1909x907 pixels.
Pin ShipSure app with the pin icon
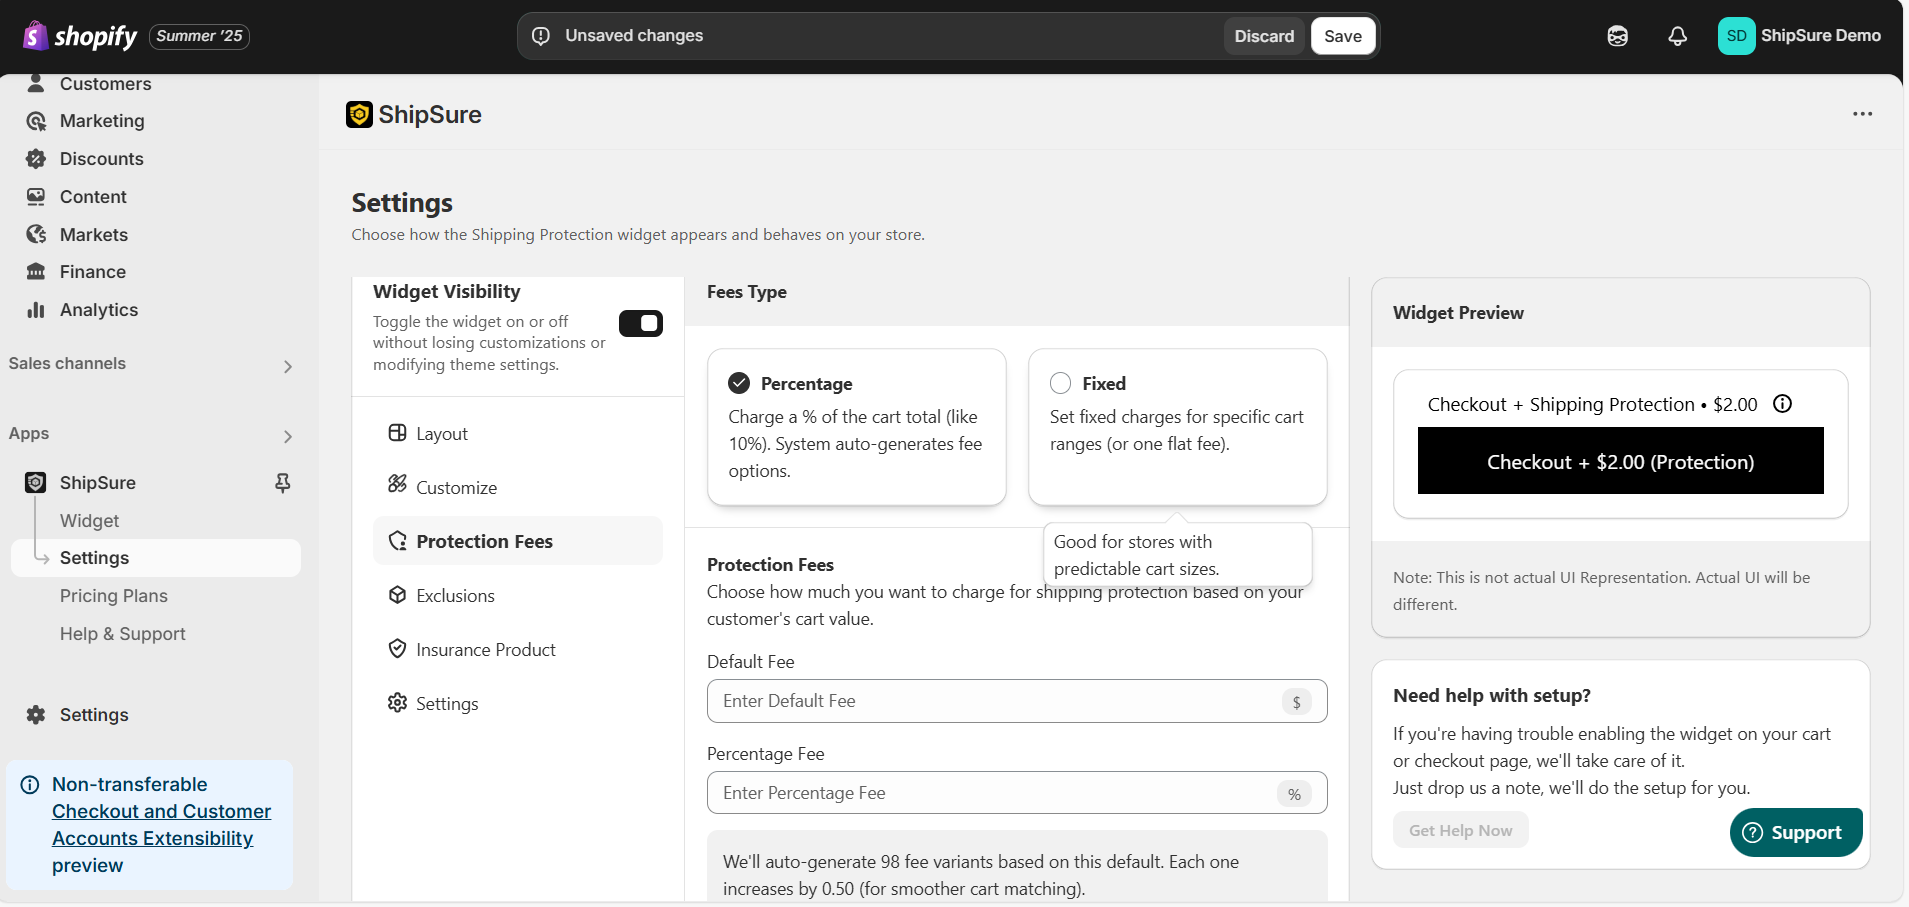(283, 483)
